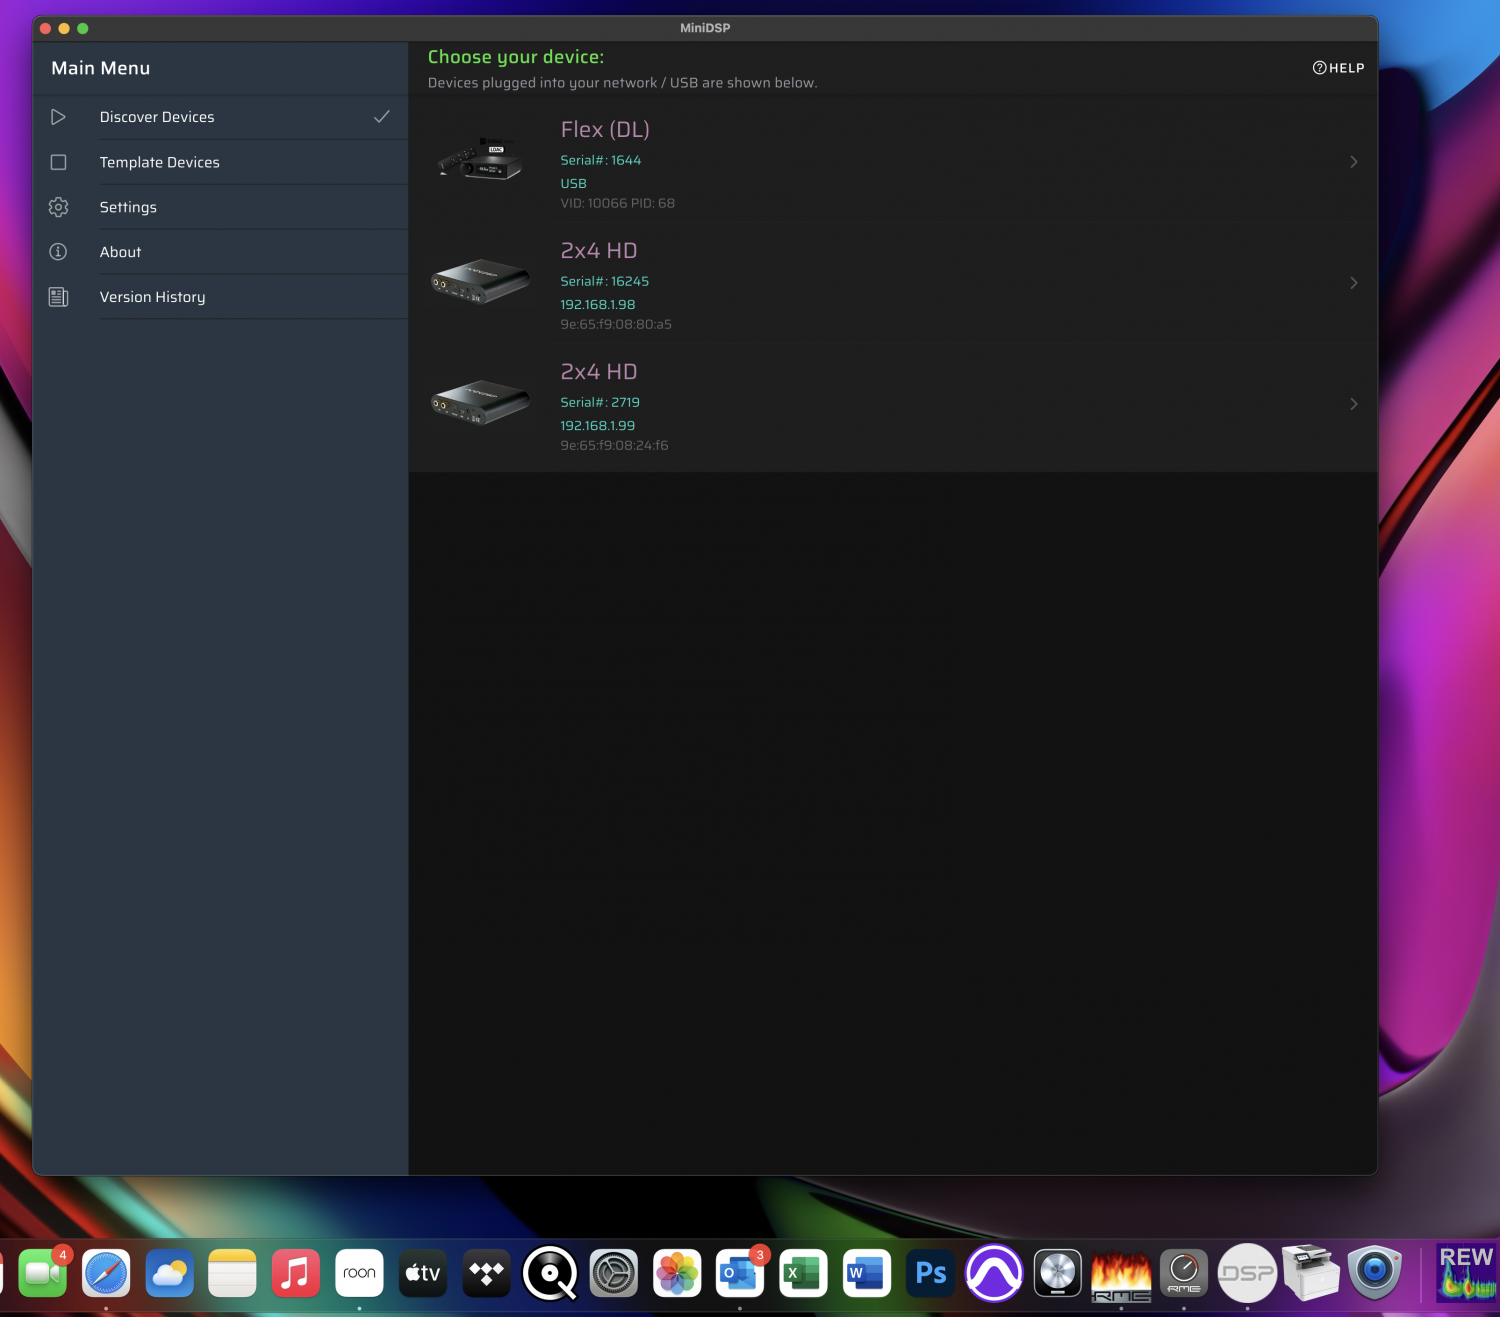Open the RME gauge icon in dock
The width and height of the screenshot is (1500, 1317).
[x=1184, y=1273]
